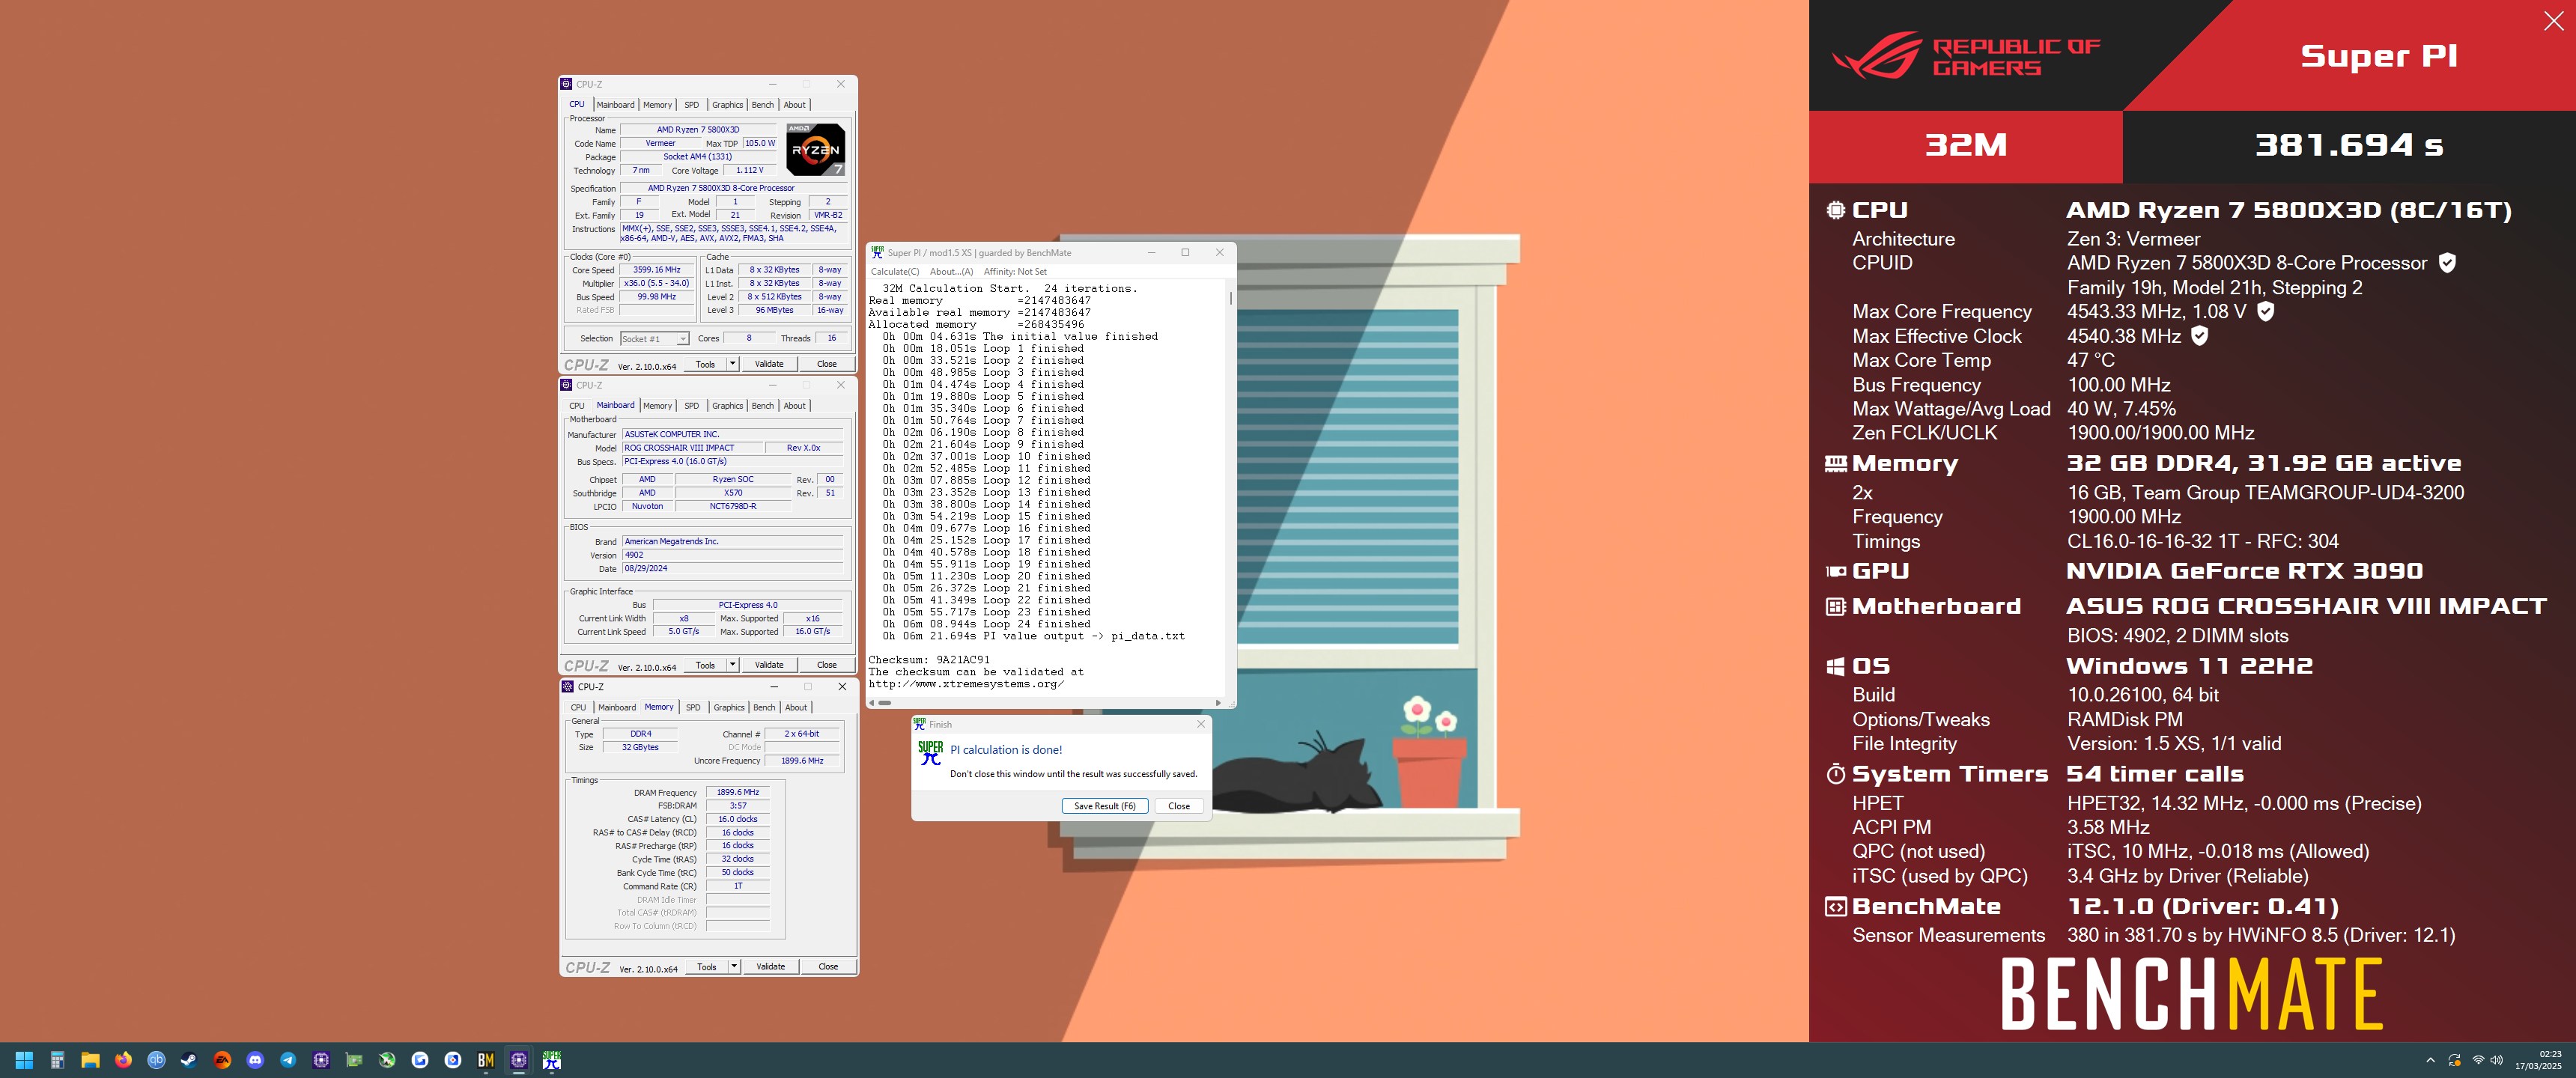The height and width of the screenshot is (1078, 2576).
Task: Click the CPU chip icon in the BenchMate panel
Action: tap(1836, 210)
